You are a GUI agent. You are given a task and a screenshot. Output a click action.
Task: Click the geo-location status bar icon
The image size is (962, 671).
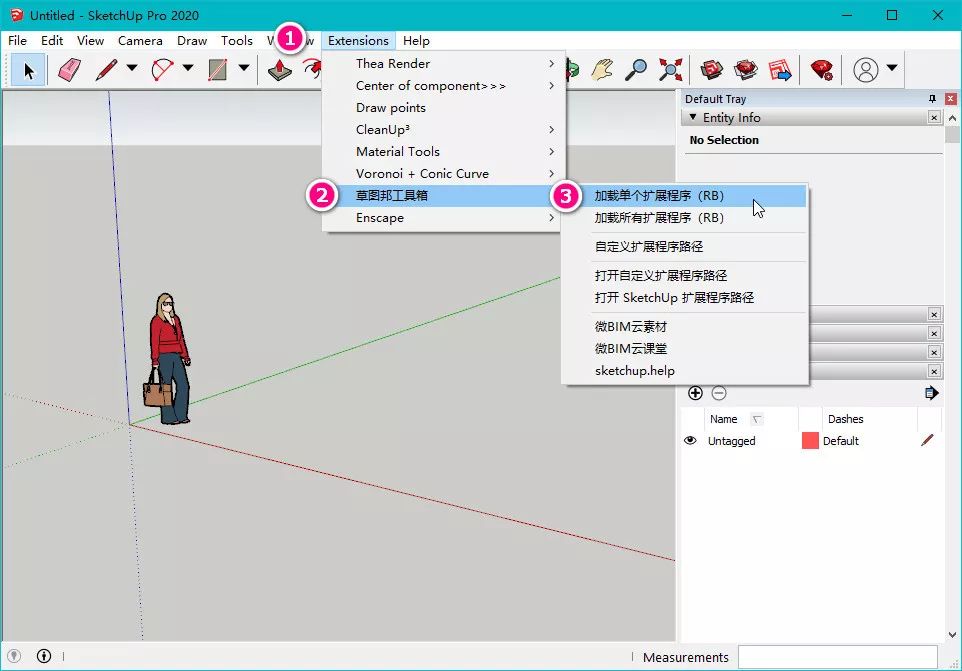(x=13, y=656)
